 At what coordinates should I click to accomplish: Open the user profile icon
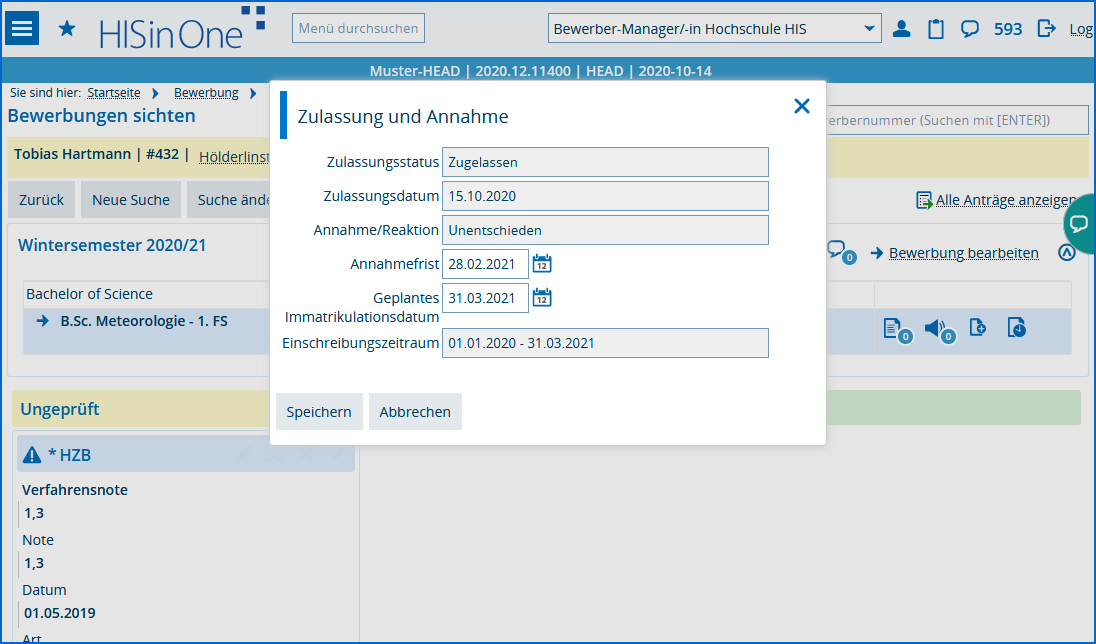coord(902,29)
